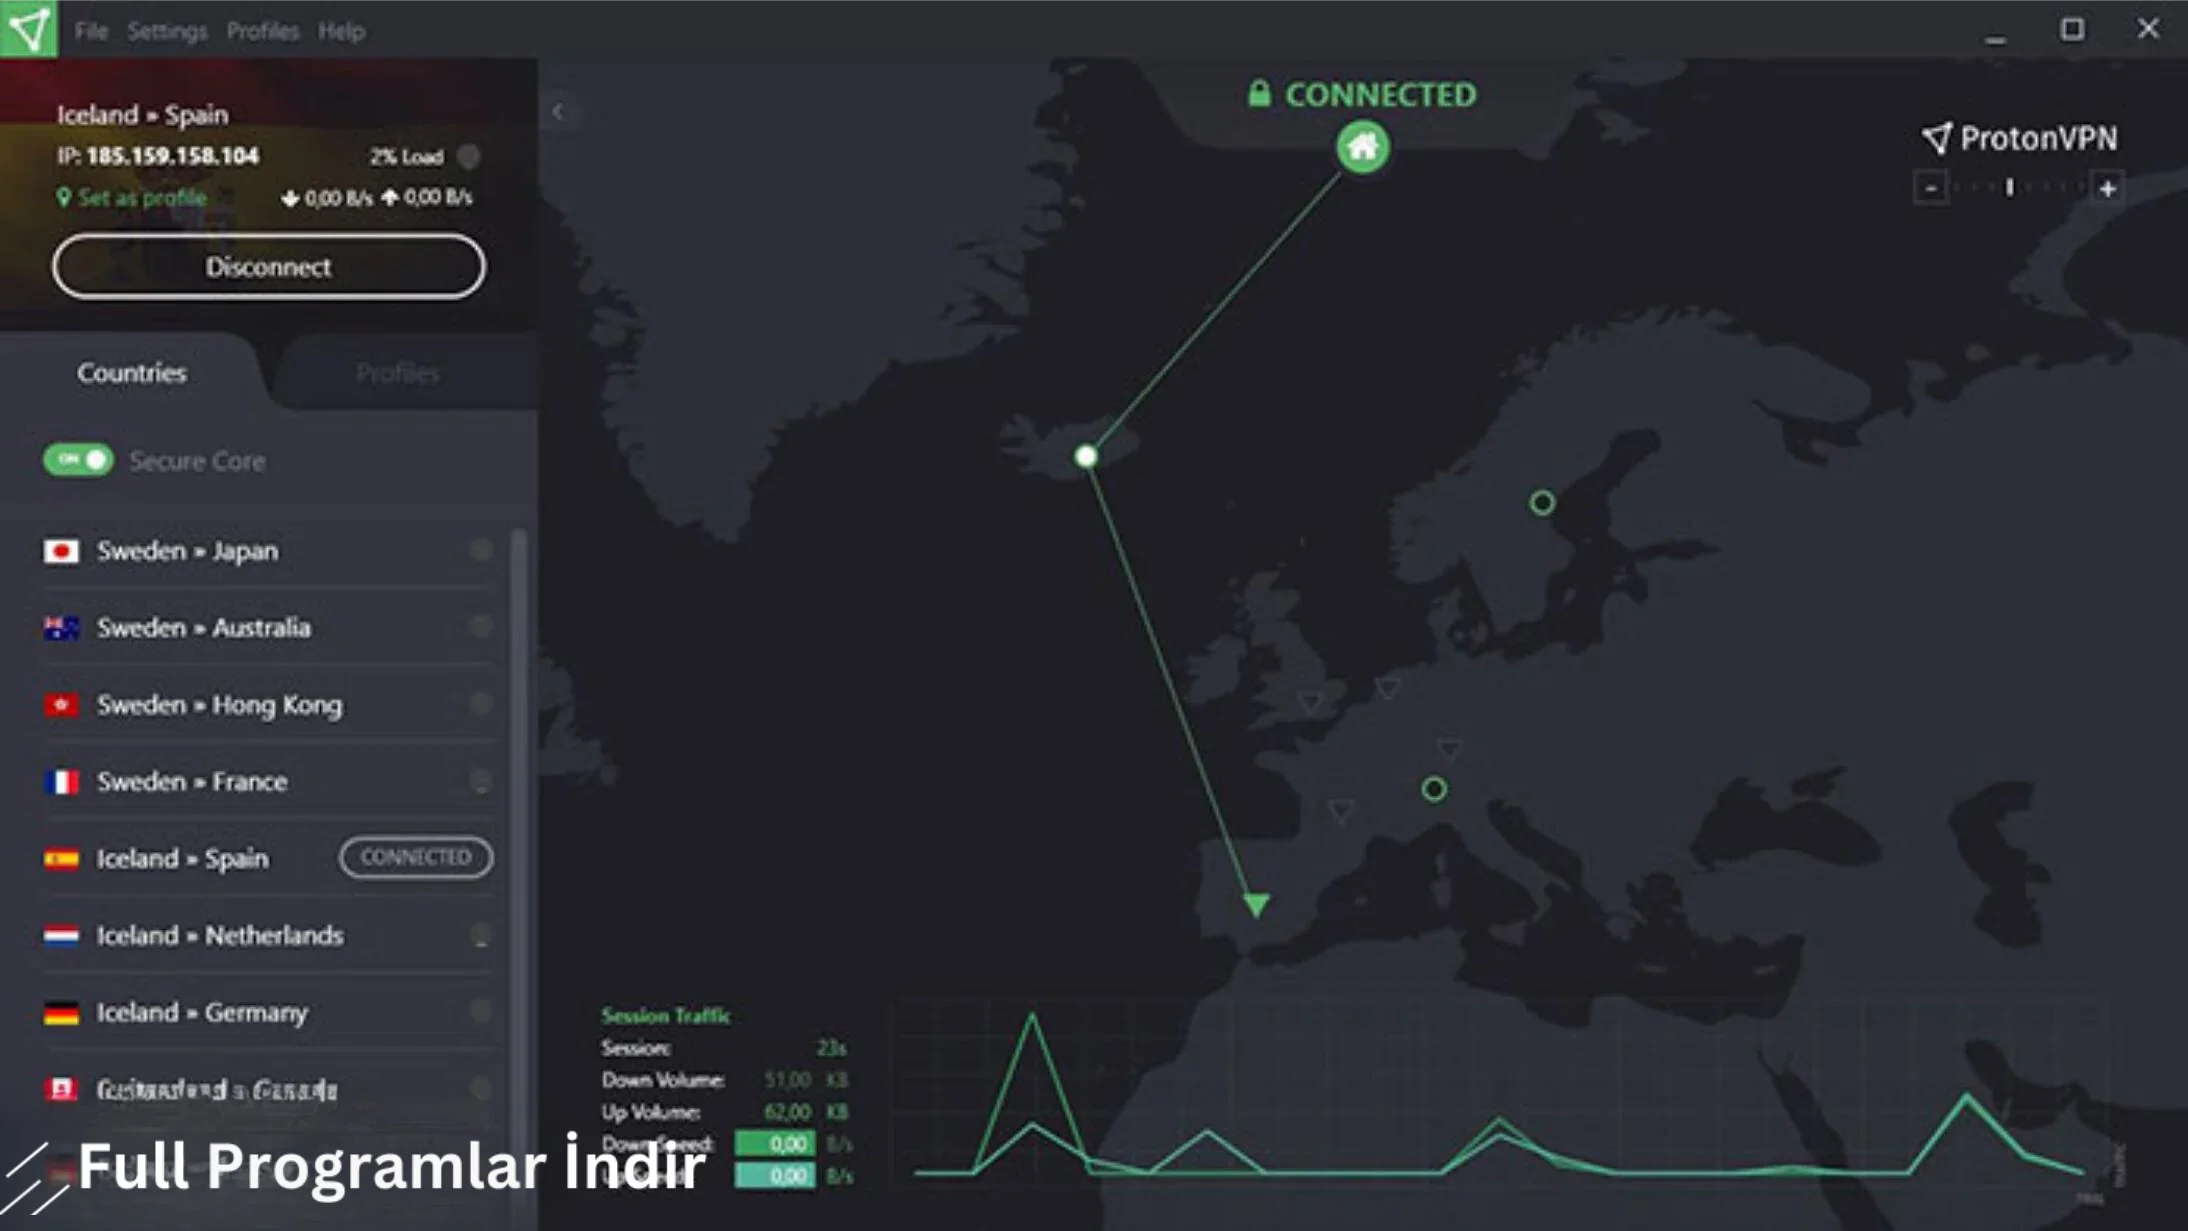Click the Germany flag icon
Screen dimensions: 2188x1231
(x=61, y=1013)
